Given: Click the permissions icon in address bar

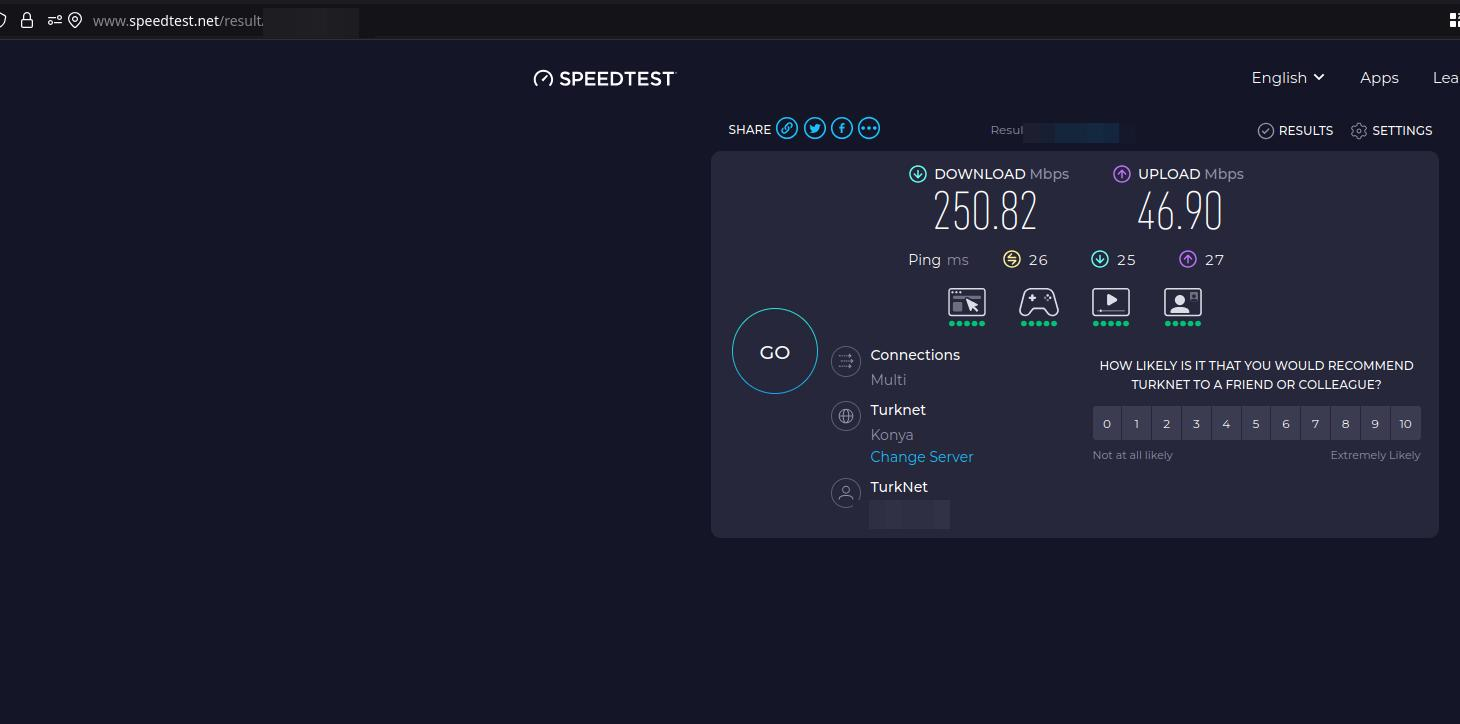Looking at the screenshot, I should pos(54,20).
